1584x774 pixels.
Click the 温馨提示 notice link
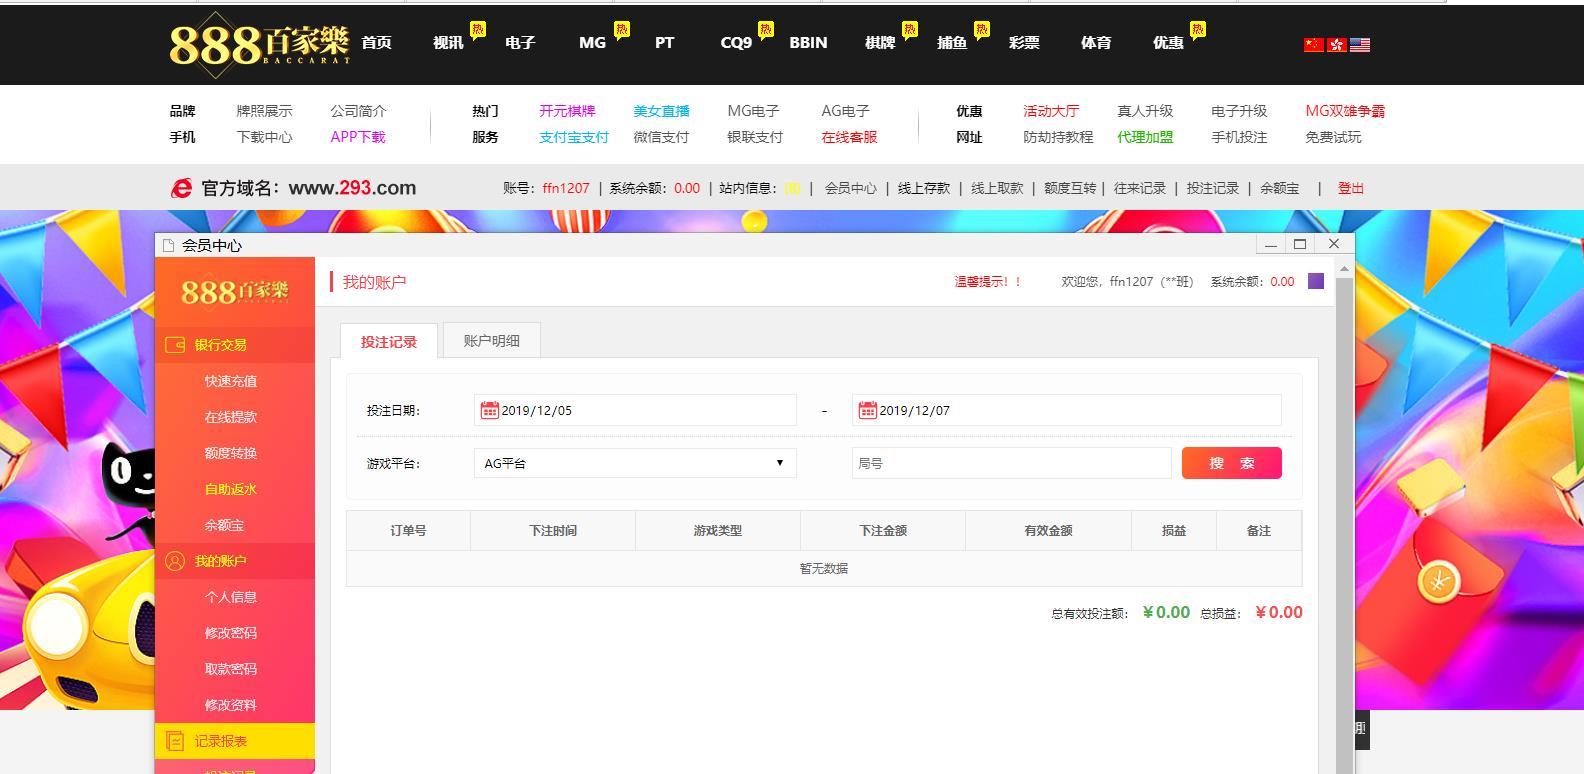[988, 282]
